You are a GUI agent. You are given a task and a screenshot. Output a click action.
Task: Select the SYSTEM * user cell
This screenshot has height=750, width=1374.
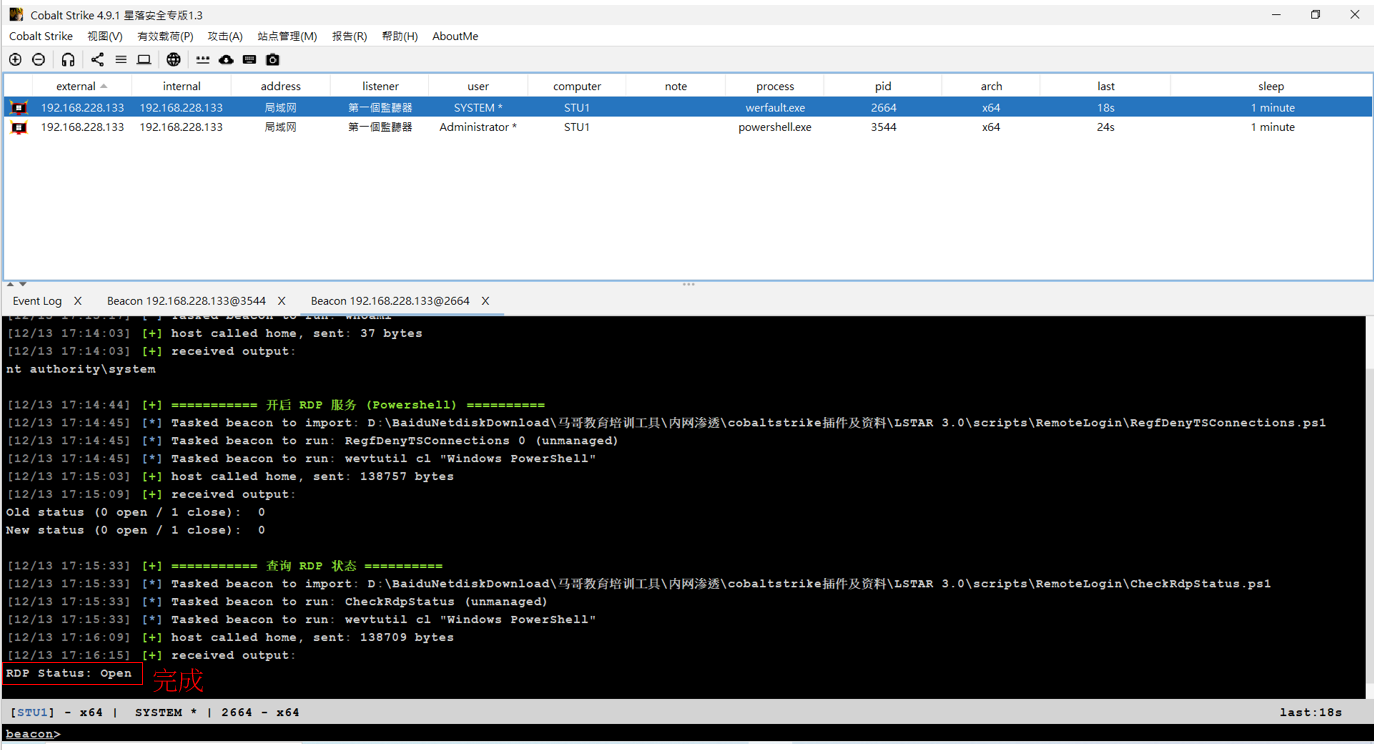(x=478, y=107)
